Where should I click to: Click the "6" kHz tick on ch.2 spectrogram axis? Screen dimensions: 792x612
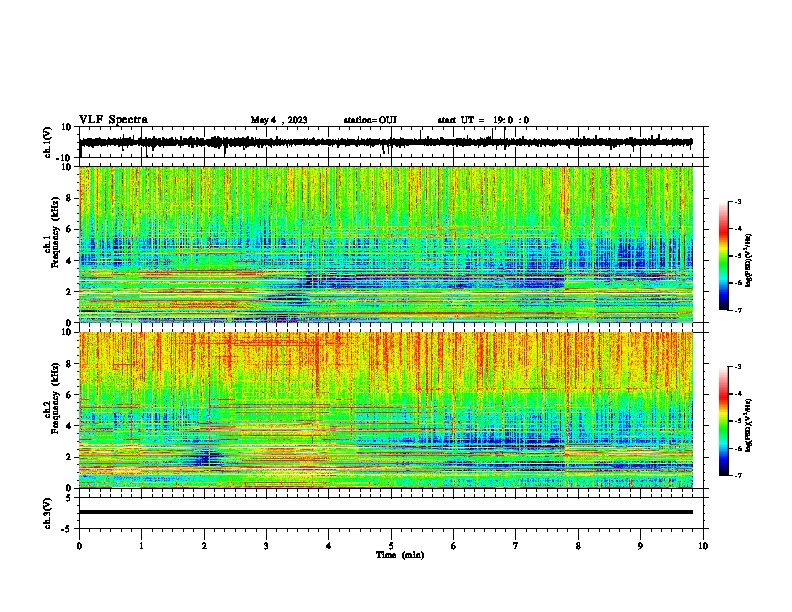70,395
